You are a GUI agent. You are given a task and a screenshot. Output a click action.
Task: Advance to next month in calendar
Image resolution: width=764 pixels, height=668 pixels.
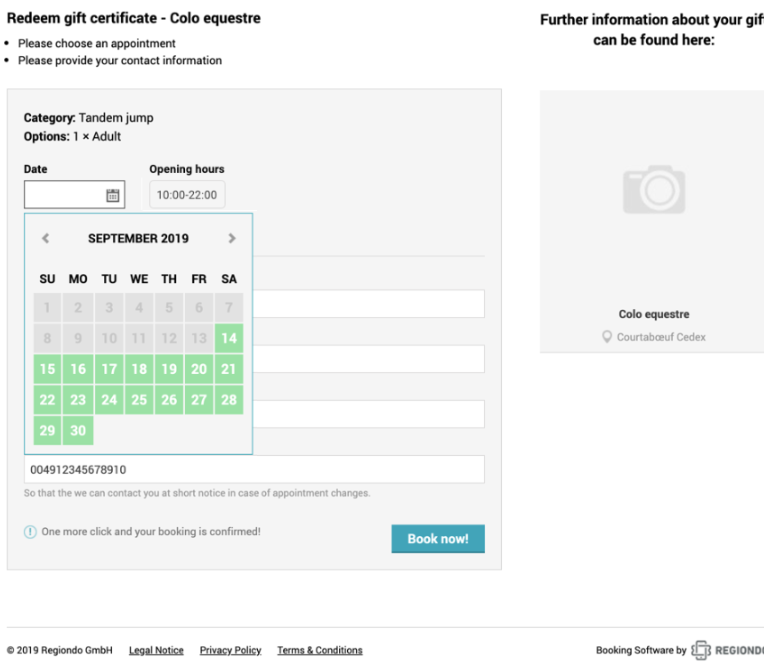[232, 238]
